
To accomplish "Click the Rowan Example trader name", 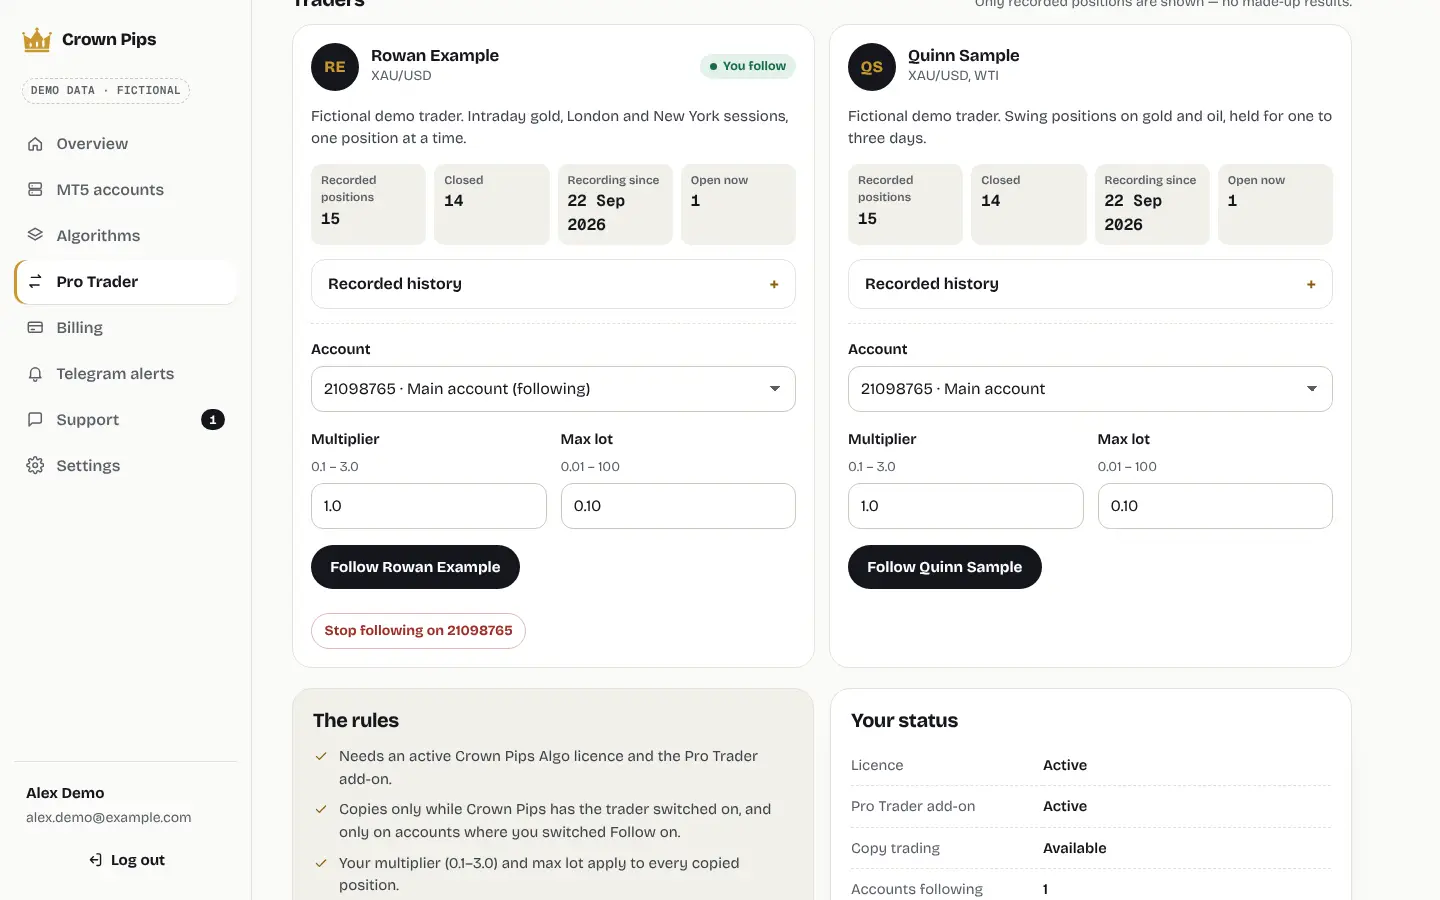I will pos(435,56).
